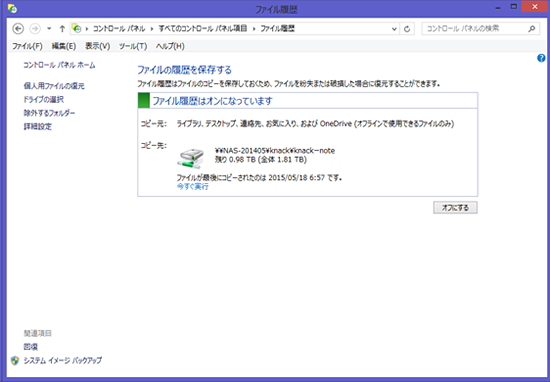550x382 pixels.
Task: Open the recent locations dropdown arrow
Action: 49,28
